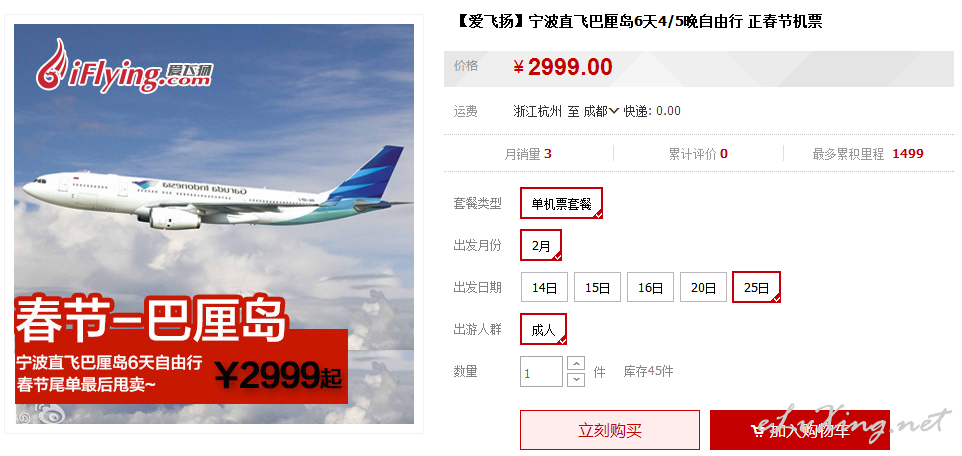Click the Bali flight product image

pyautogui.click(x=214, y=224)
